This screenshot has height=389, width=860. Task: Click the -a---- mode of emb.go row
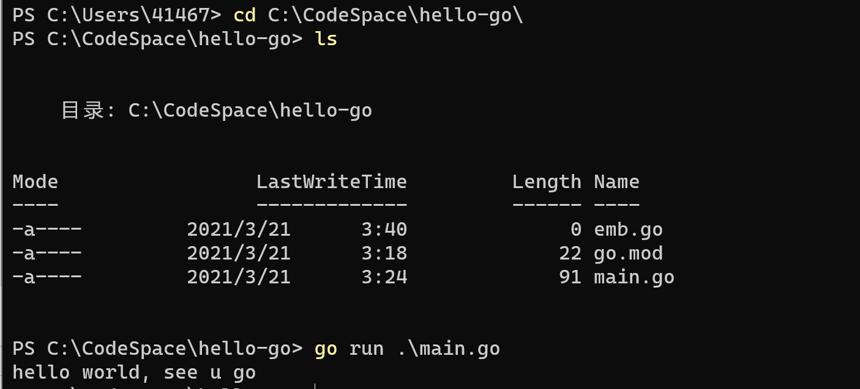pyautogui.click(x=47, y=229)
